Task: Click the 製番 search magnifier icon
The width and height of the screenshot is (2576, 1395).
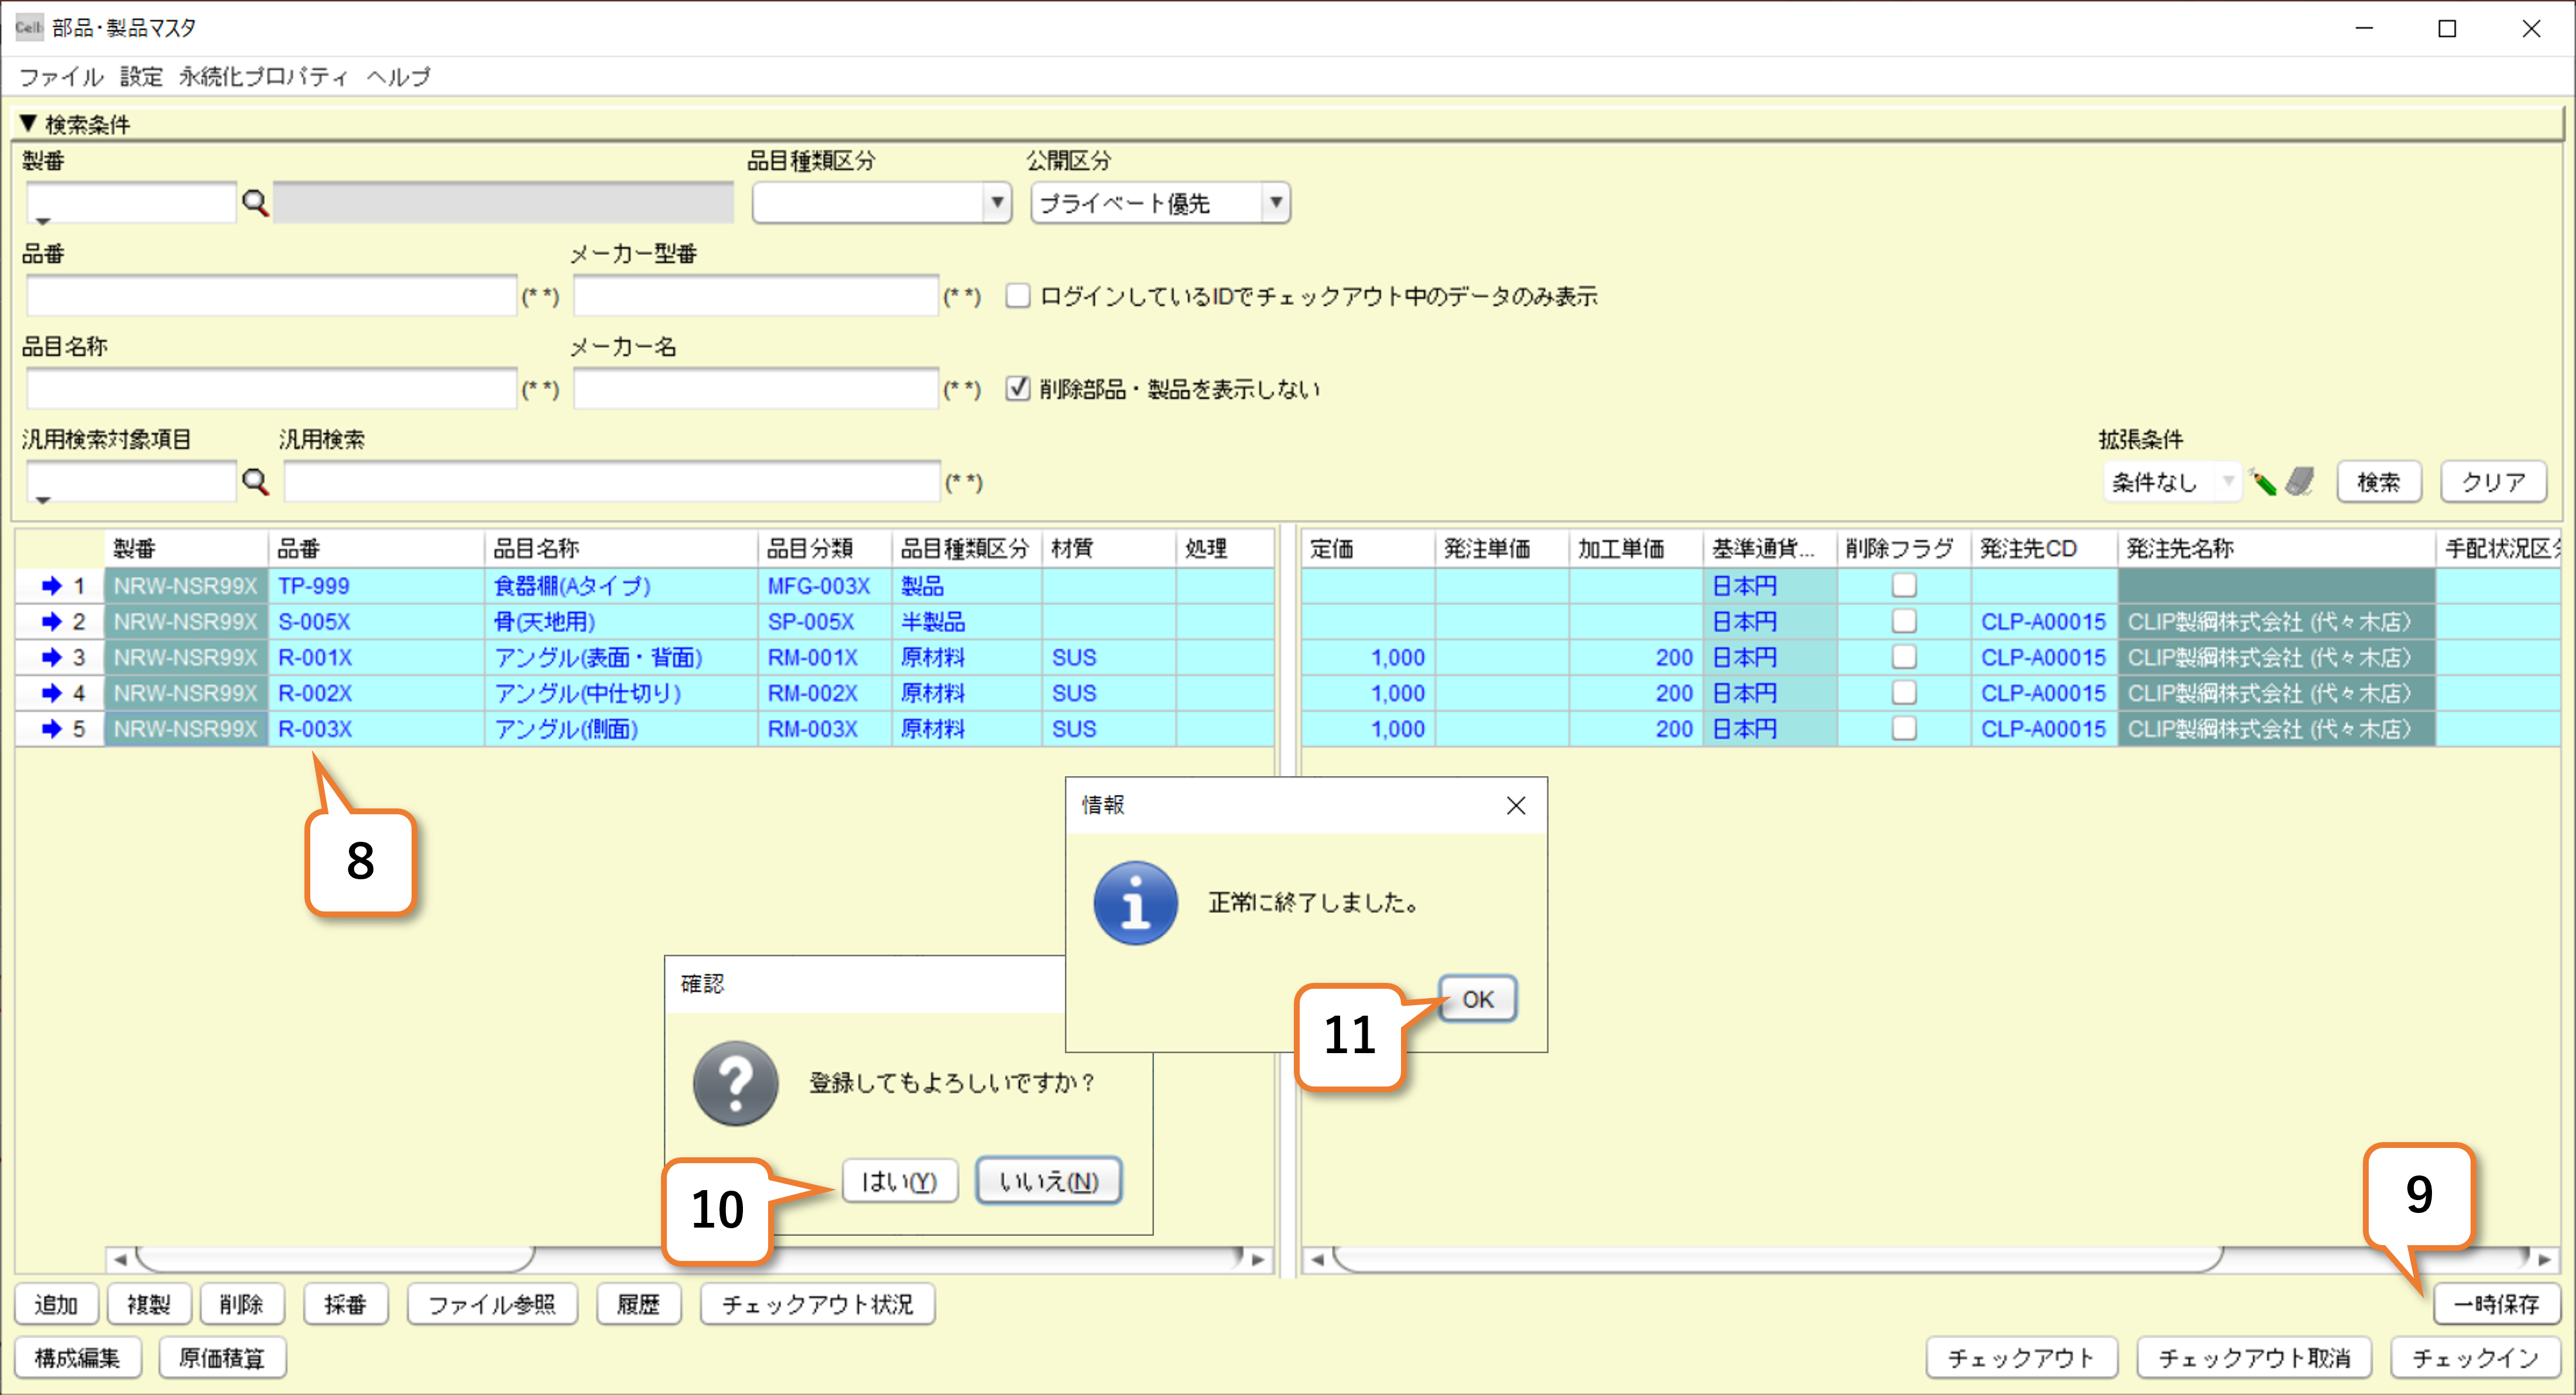Action: [256, 204]
